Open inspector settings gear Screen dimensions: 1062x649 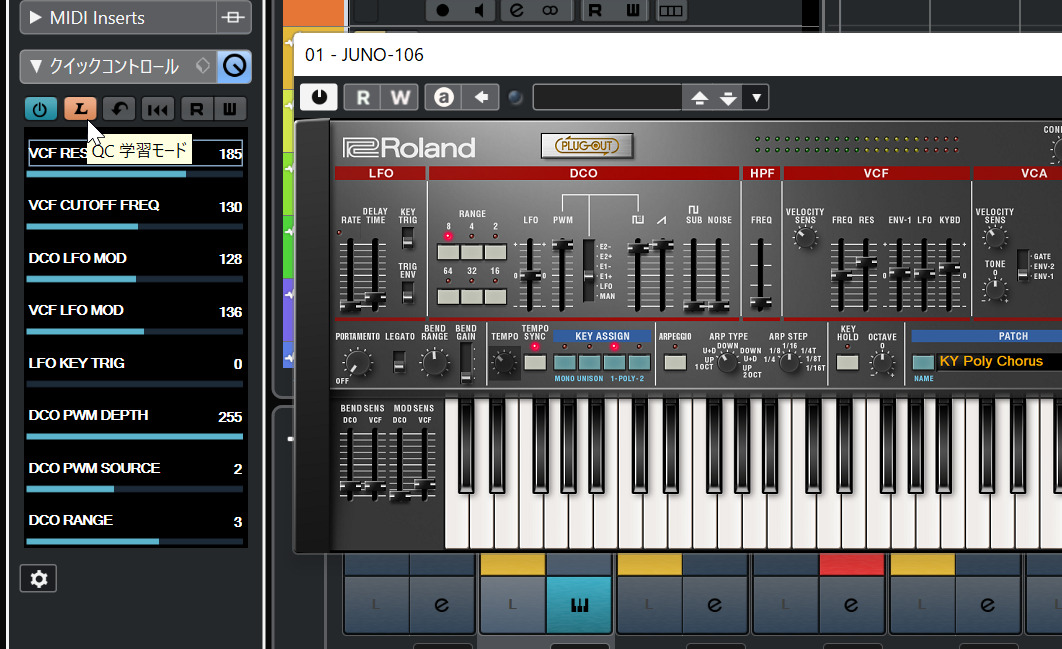(x=39, y=579)
